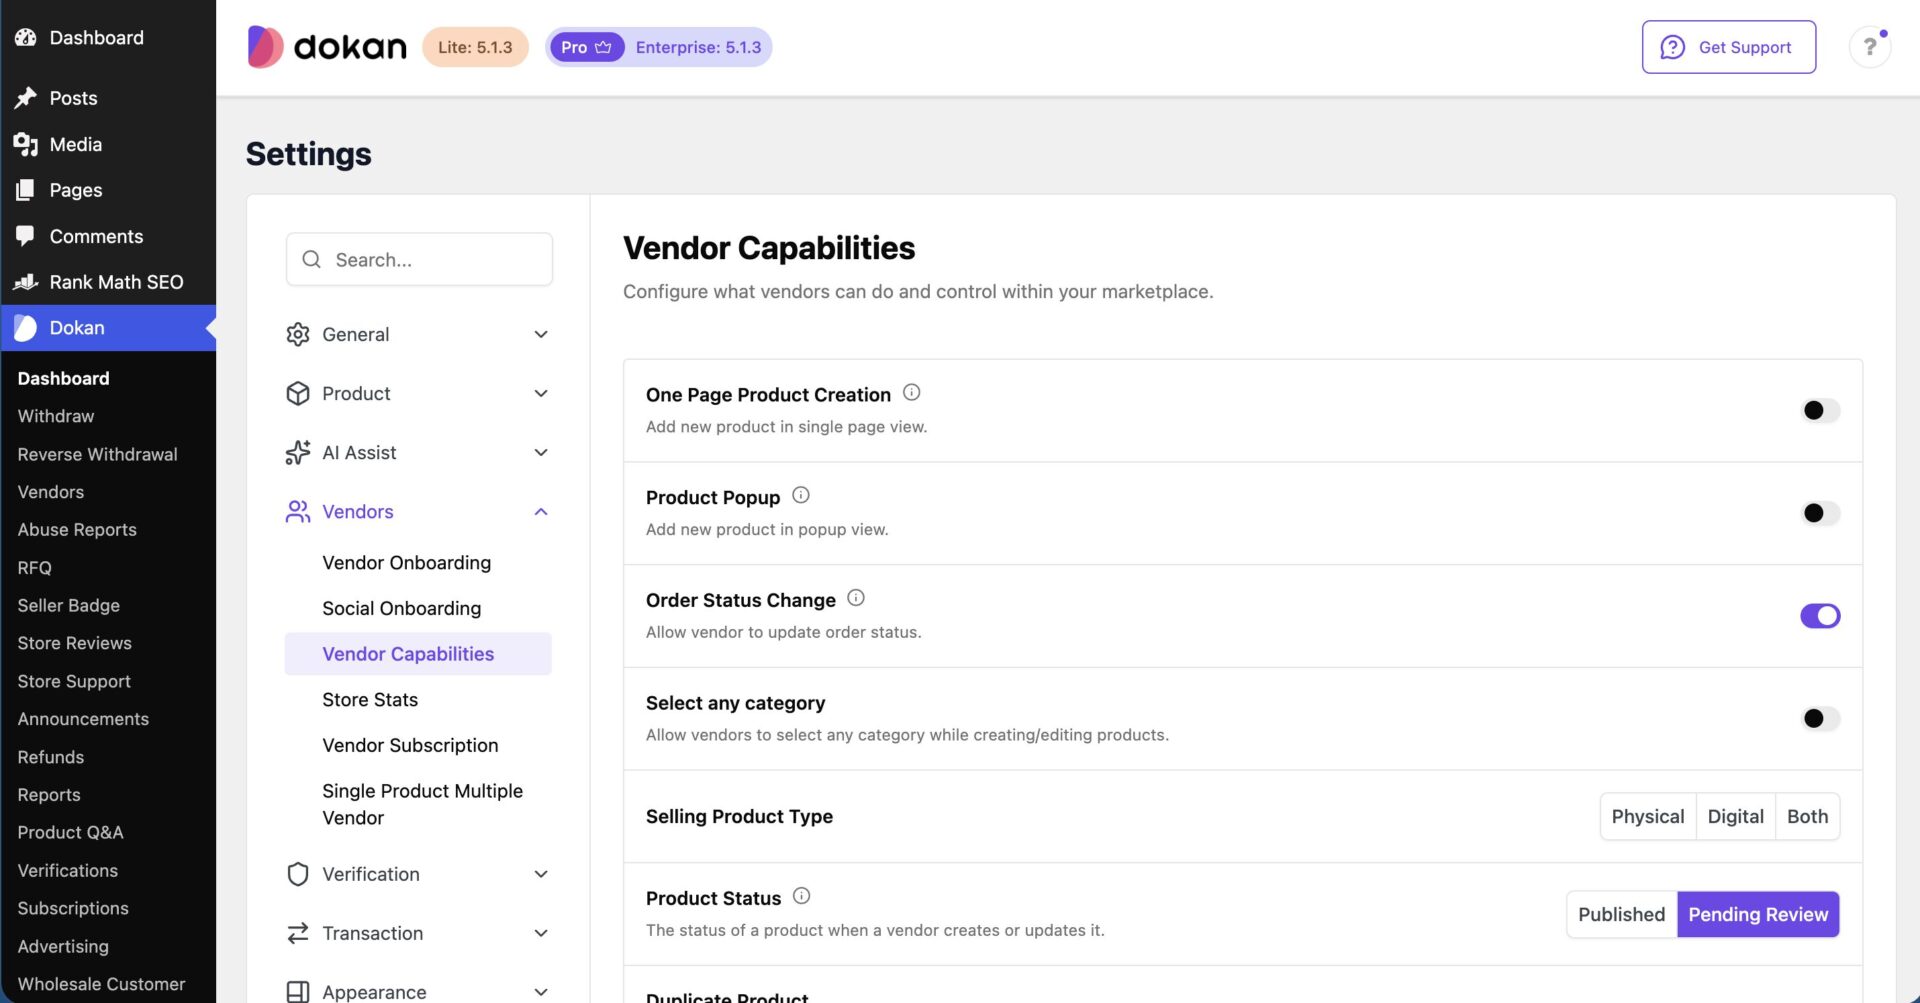The width and height of the screenshot is (1920, 1003).
Task: Click the Verification shield icon
Action: 298,874
